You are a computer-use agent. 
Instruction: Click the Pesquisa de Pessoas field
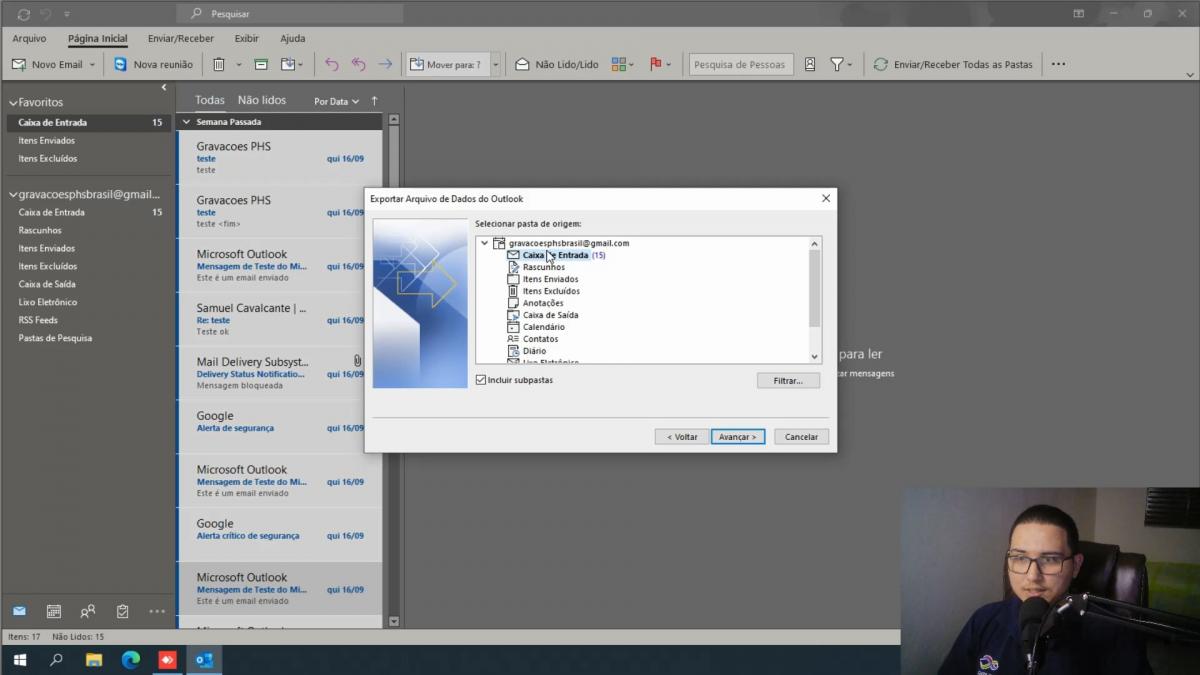(741, 64)
